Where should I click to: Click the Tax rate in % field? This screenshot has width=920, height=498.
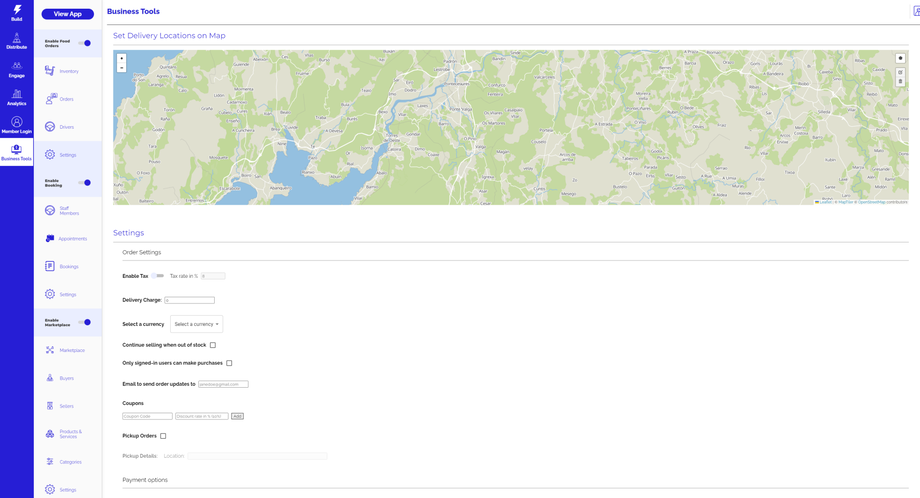pos(213,276)
